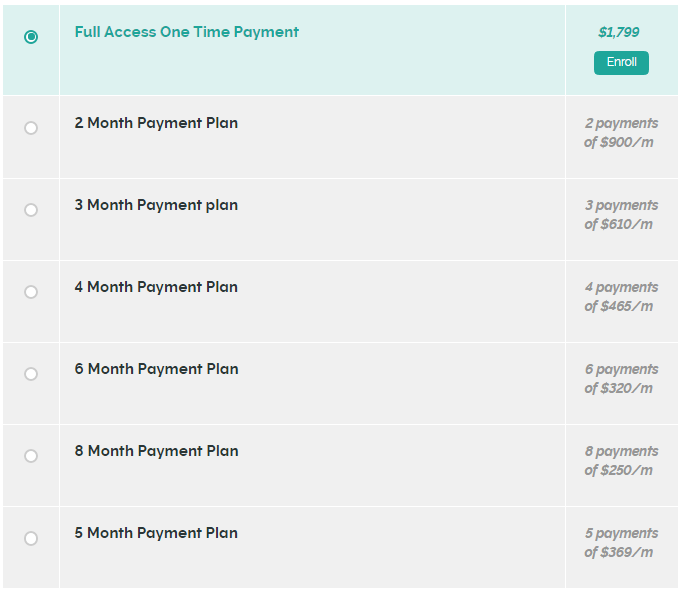Select the 2 Month Payment Plan radio button

(x=31, y=128)
